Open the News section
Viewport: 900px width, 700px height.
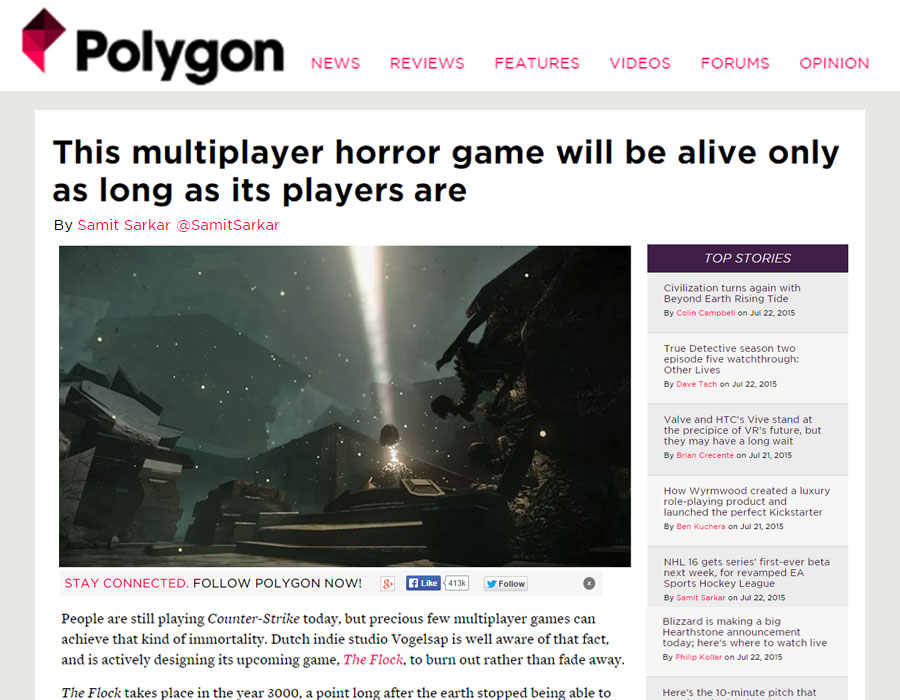coord(336,63)
